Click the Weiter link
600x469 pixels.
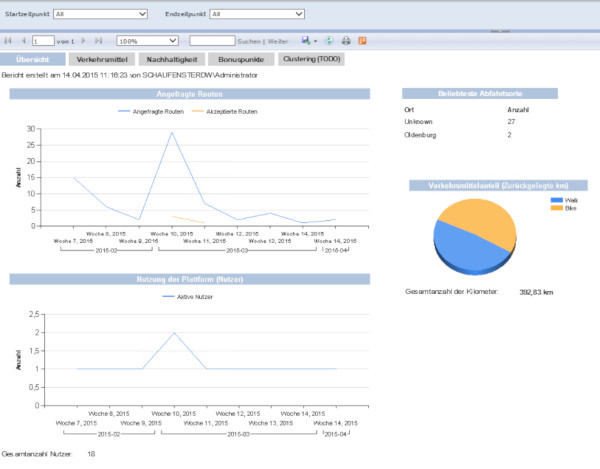click(279, 42)
